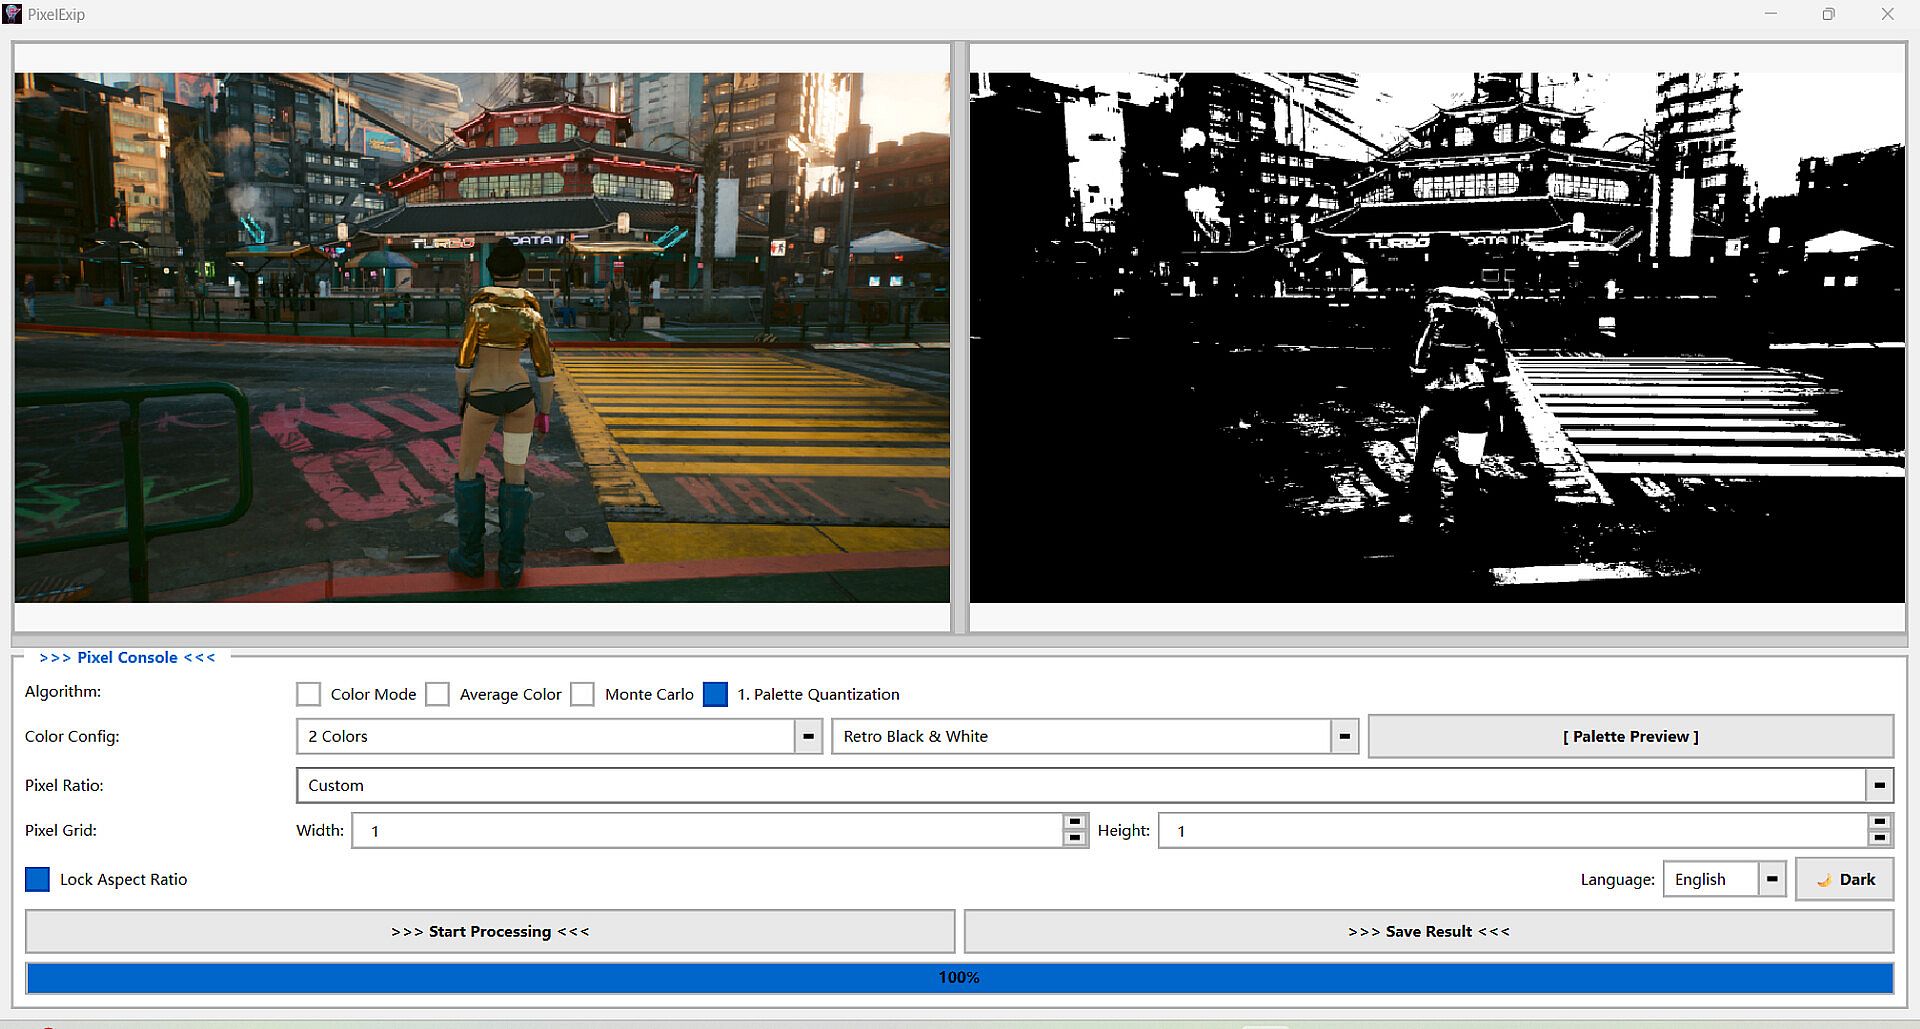Decrease the pixel grid Width value

[1075, 838]
